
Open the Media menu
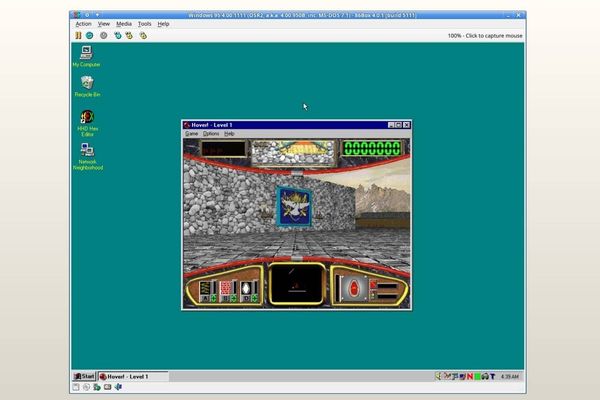pyautogui.click(x=124, y=24)
